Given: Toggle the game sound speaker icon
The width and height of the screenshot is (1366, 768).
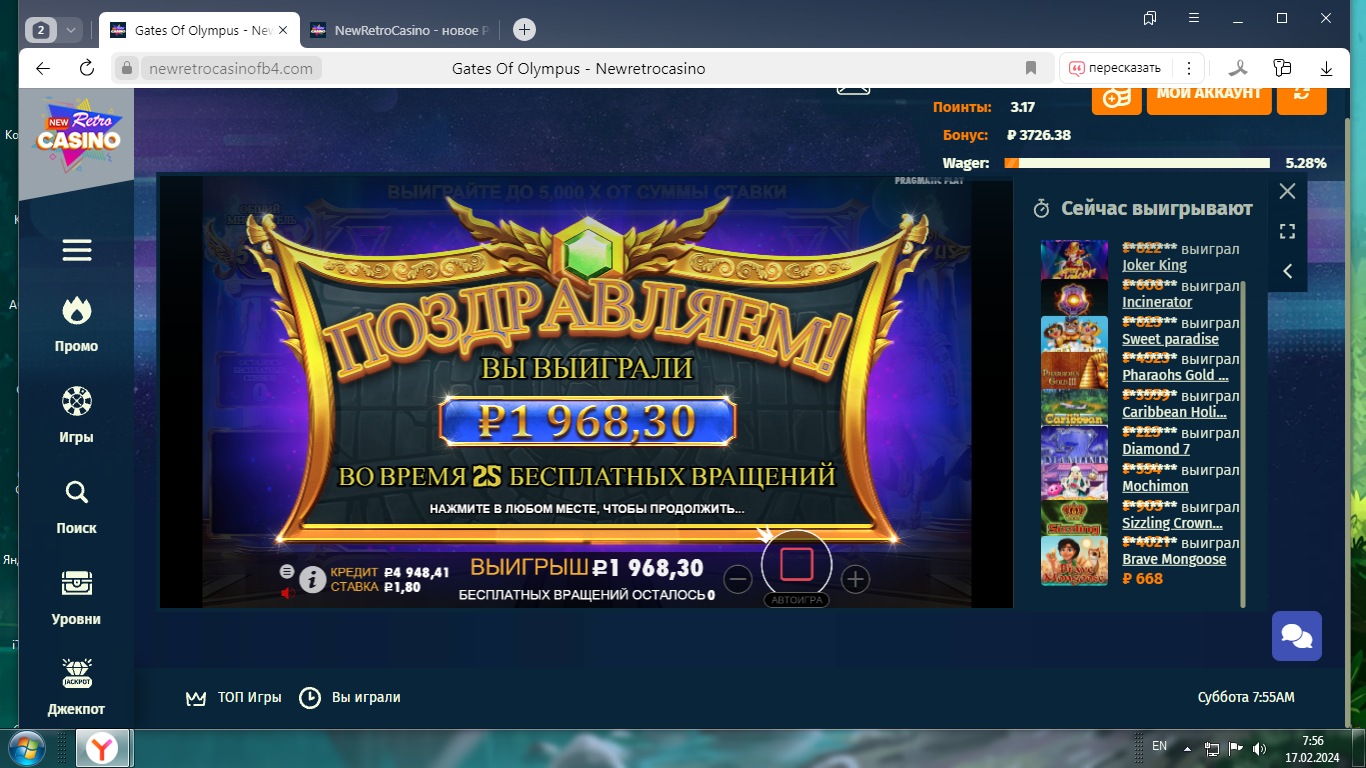Looking at the screenshot, I should point(288,593).
